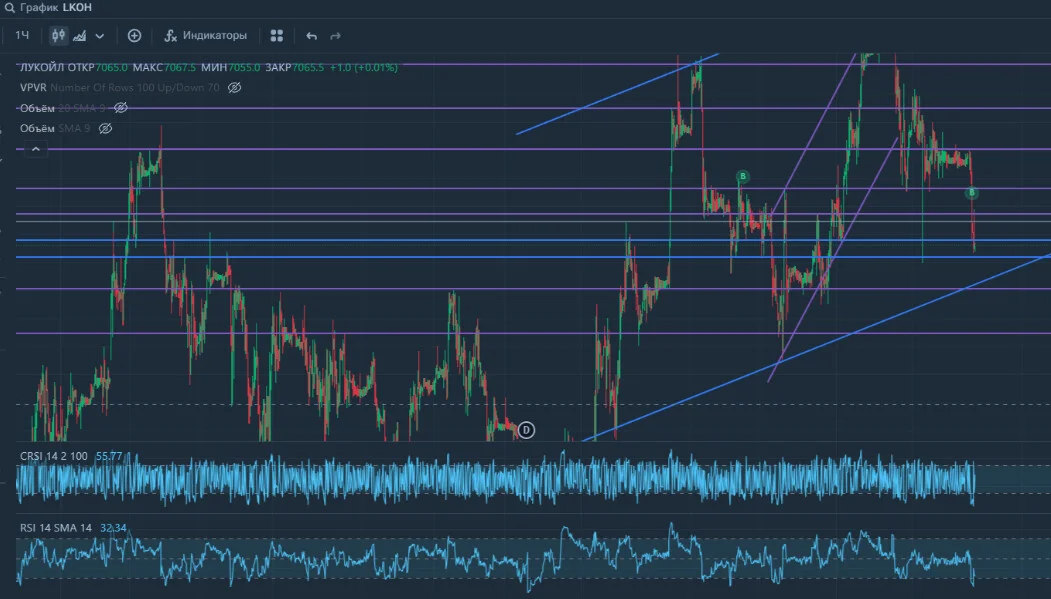Select the Объём SMA 9 legend label
Screen dimensions: 1051x599
point(55,129)
